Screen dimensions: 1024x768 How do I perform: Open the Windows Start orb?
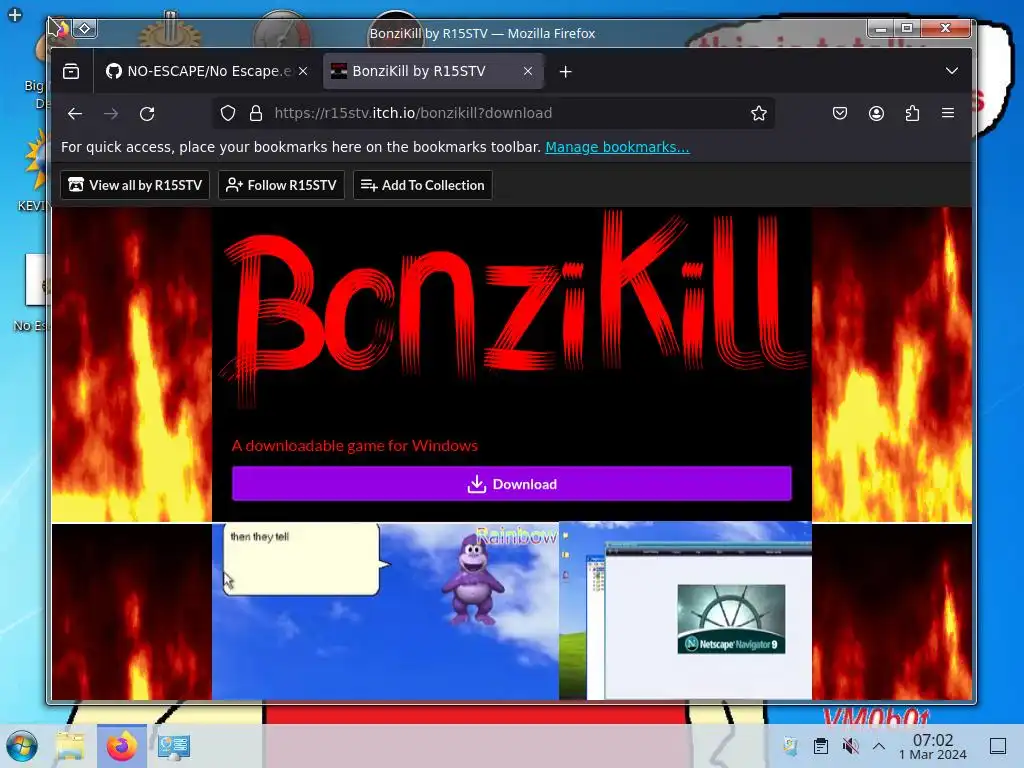[x=22, y=746]
